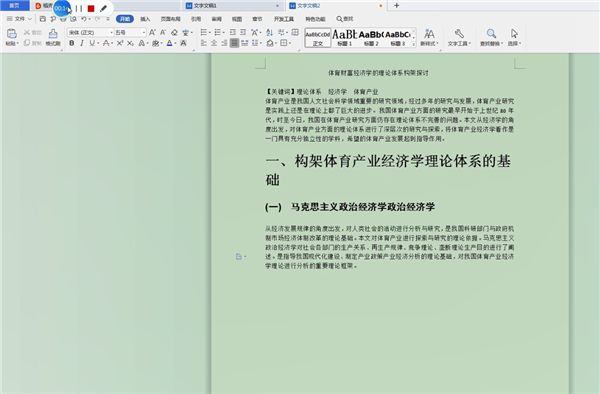This screenshot has width=600, height=394.
Task: Stop recording with the red square
Action: click(x=91, y=8)
